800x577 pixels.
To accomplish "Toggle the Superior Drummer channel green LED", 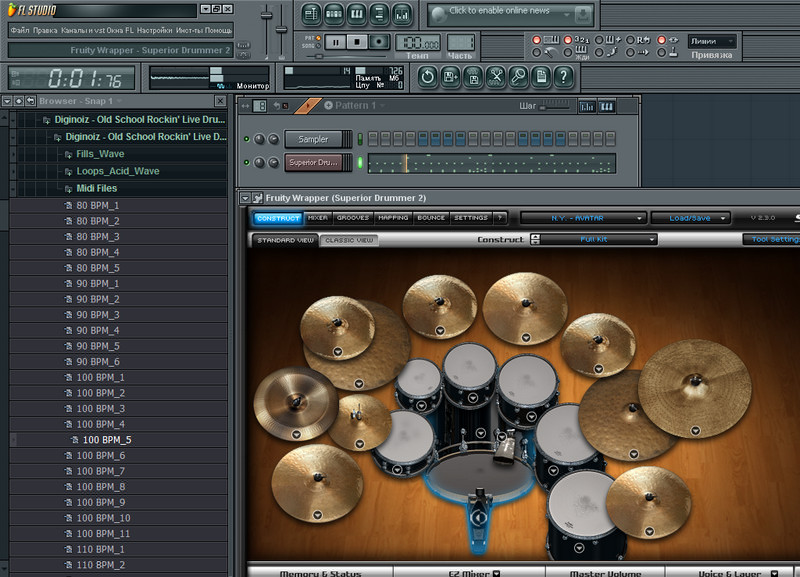I will [360, 162].
